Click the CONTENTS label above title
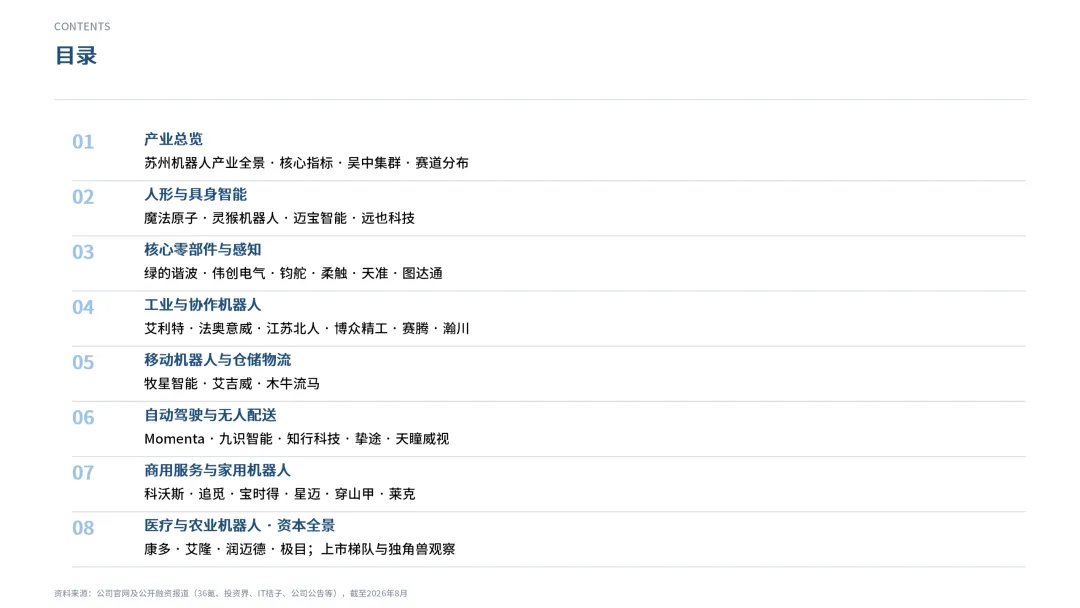Image resolution: width=1080 pixels, height=608 pixels. tap(82, 26)
